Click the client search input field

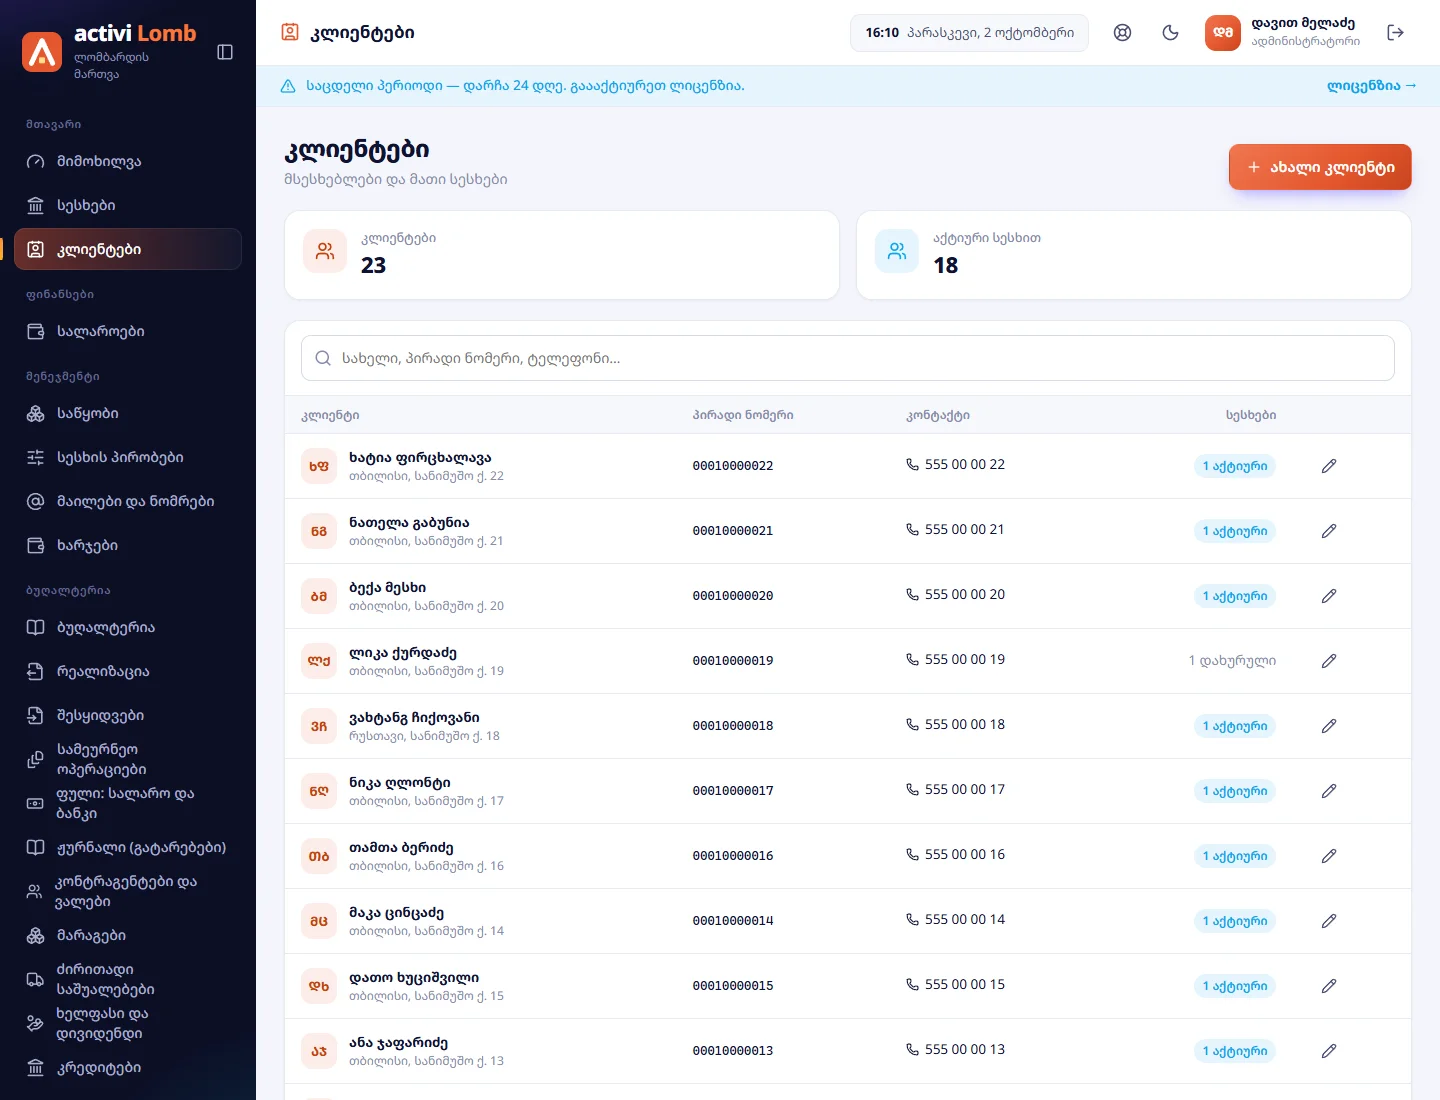(x=848, y=358)
